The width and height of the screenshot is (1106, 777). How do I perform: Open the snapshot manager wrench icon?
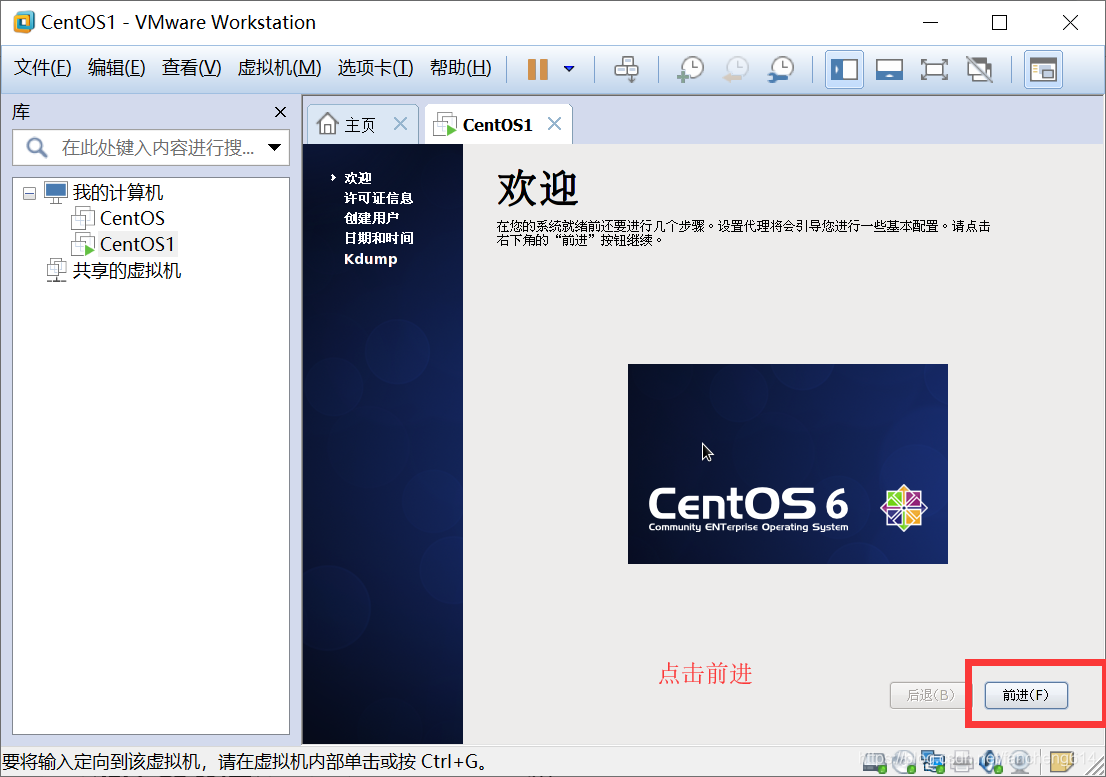tap(782, 69)
